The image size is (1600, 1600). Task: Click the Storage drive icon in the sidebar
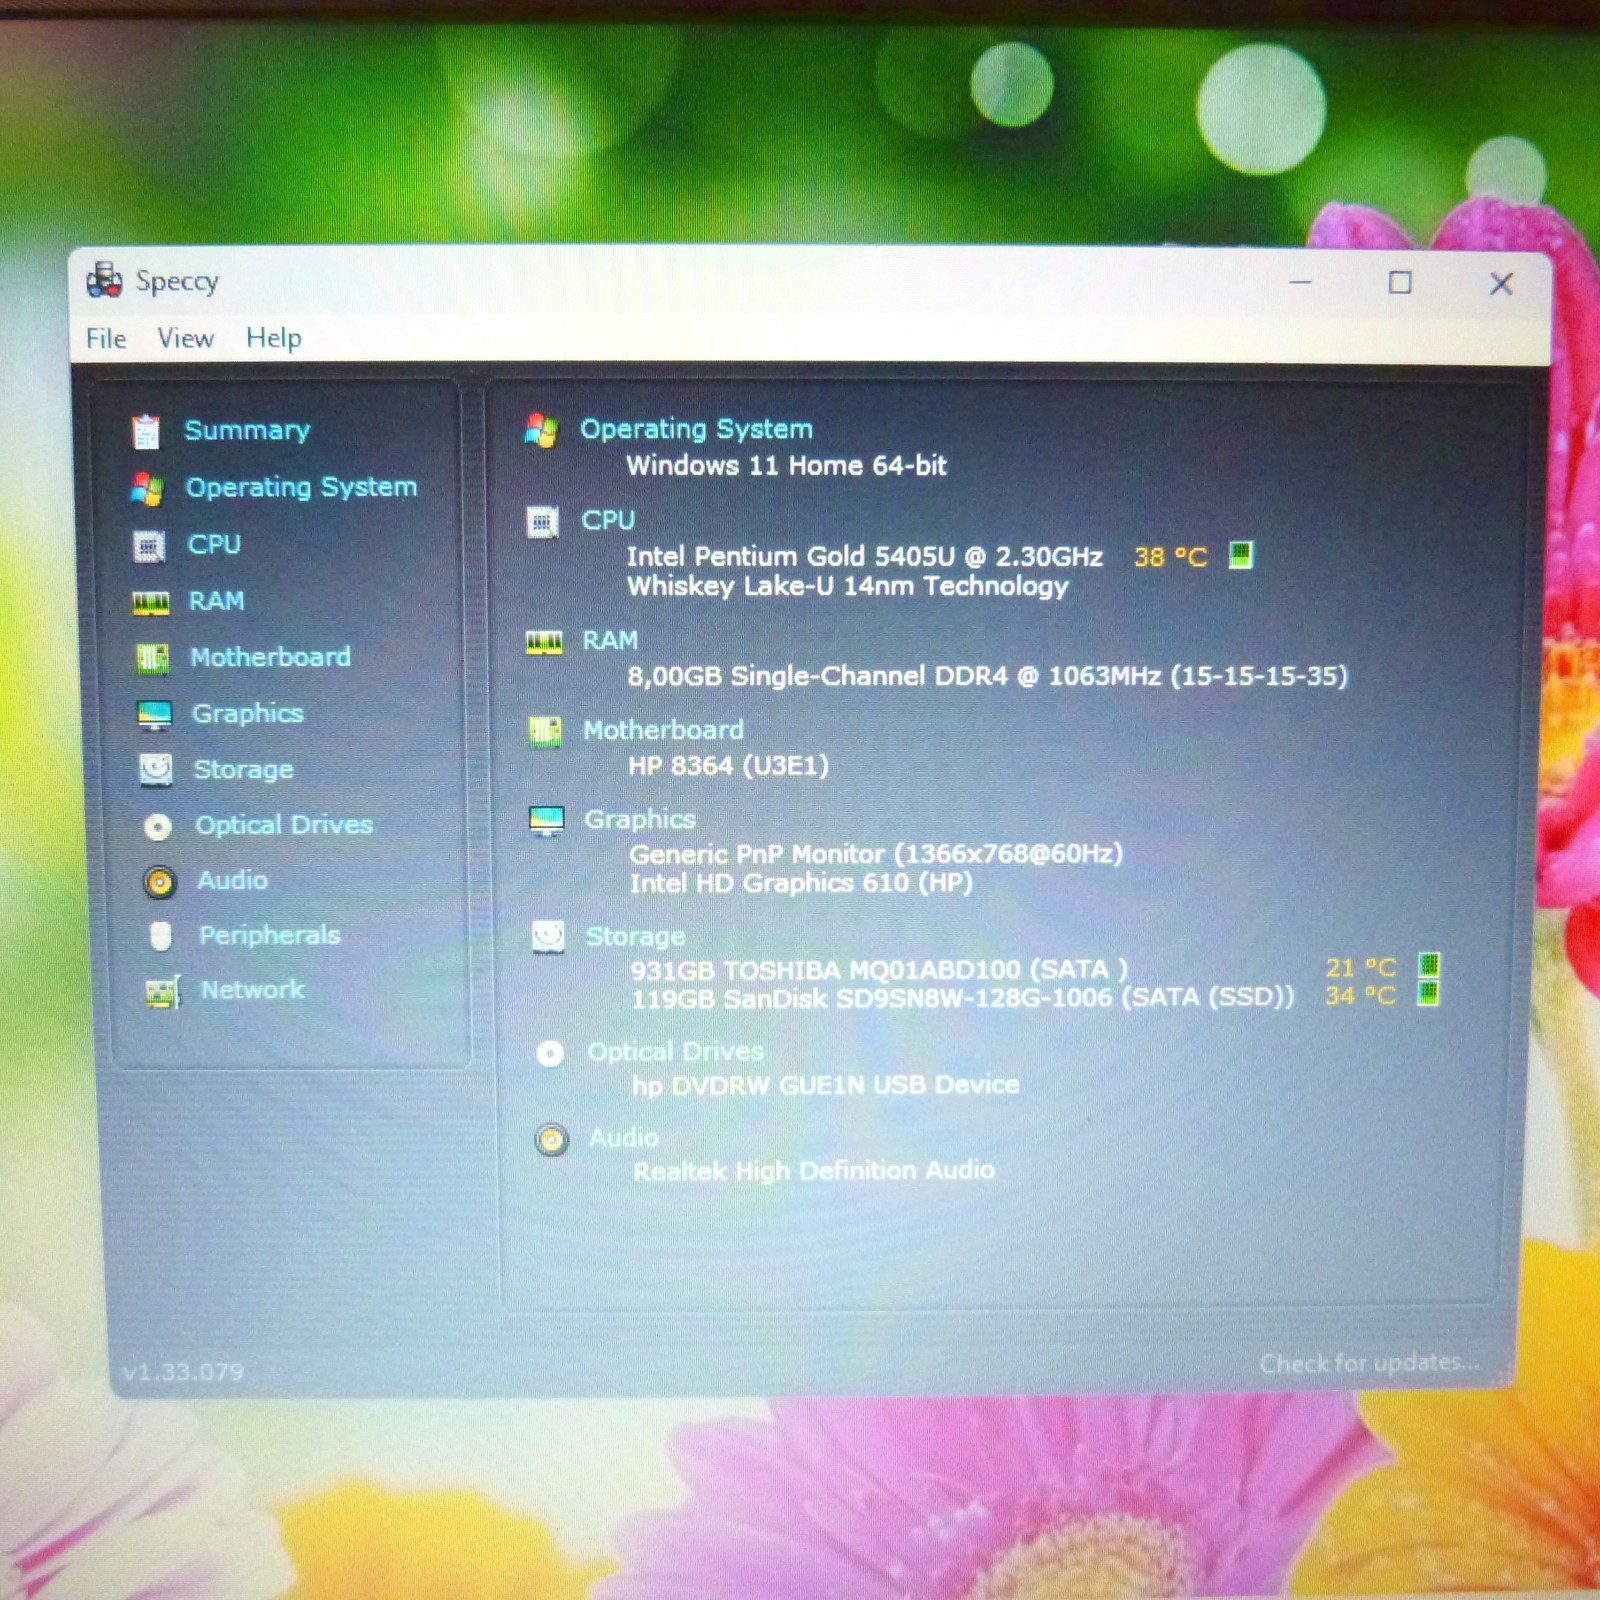point(156,770)
